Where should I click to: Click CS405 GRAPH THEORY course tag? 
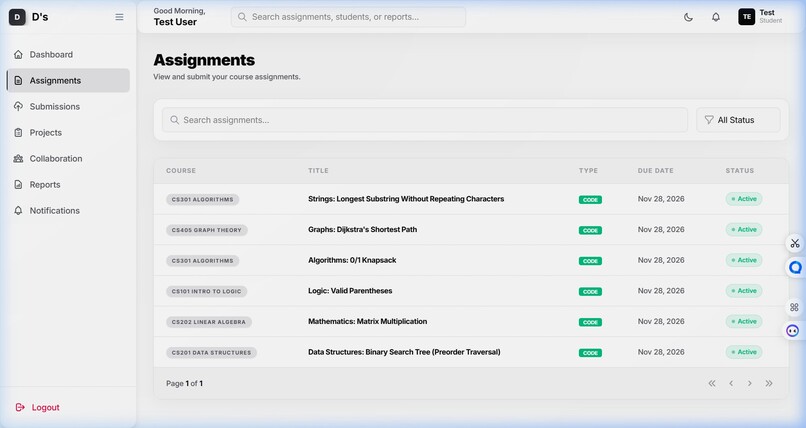point(207,230)
